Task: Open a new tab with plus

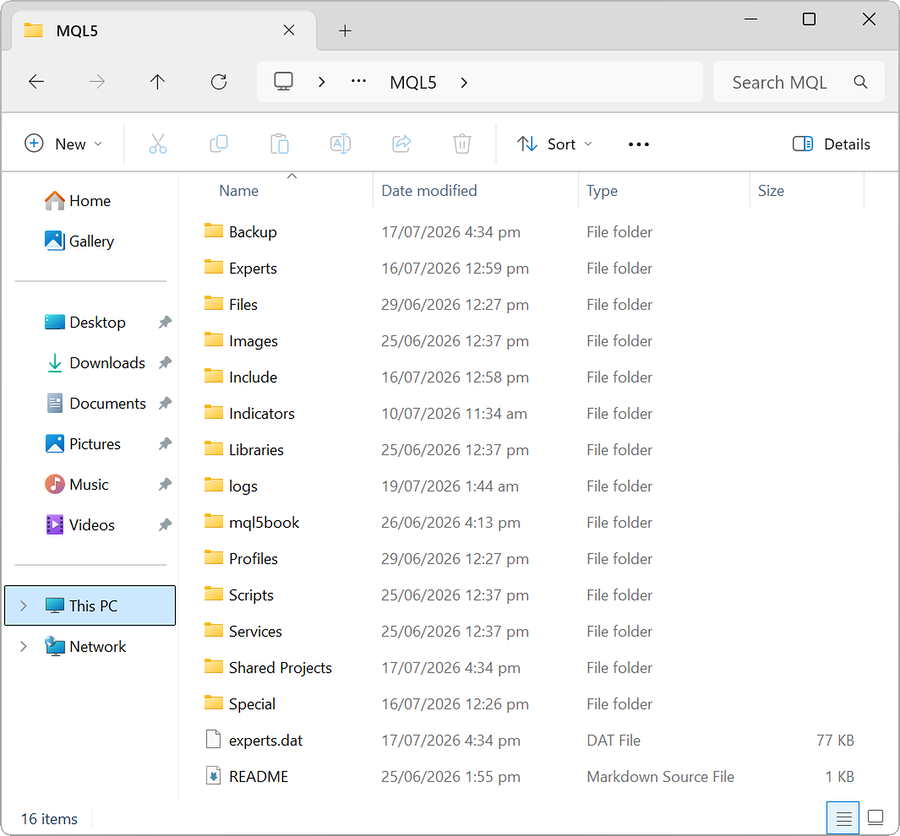Action: 345,31
